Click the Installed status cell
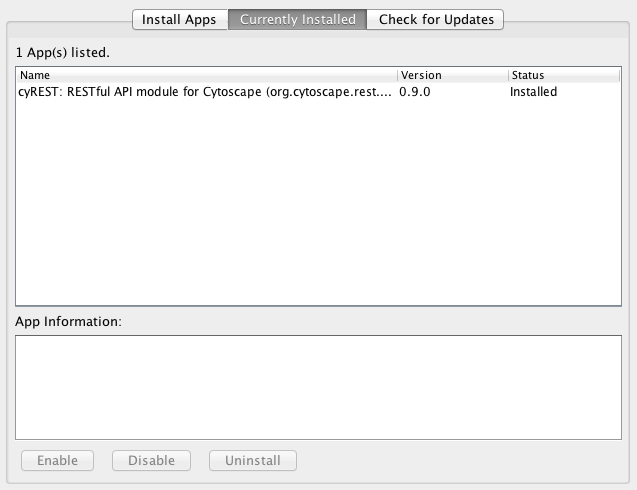Image resolution: width=637 pixels, height=490 pixels. click(533, 92)
